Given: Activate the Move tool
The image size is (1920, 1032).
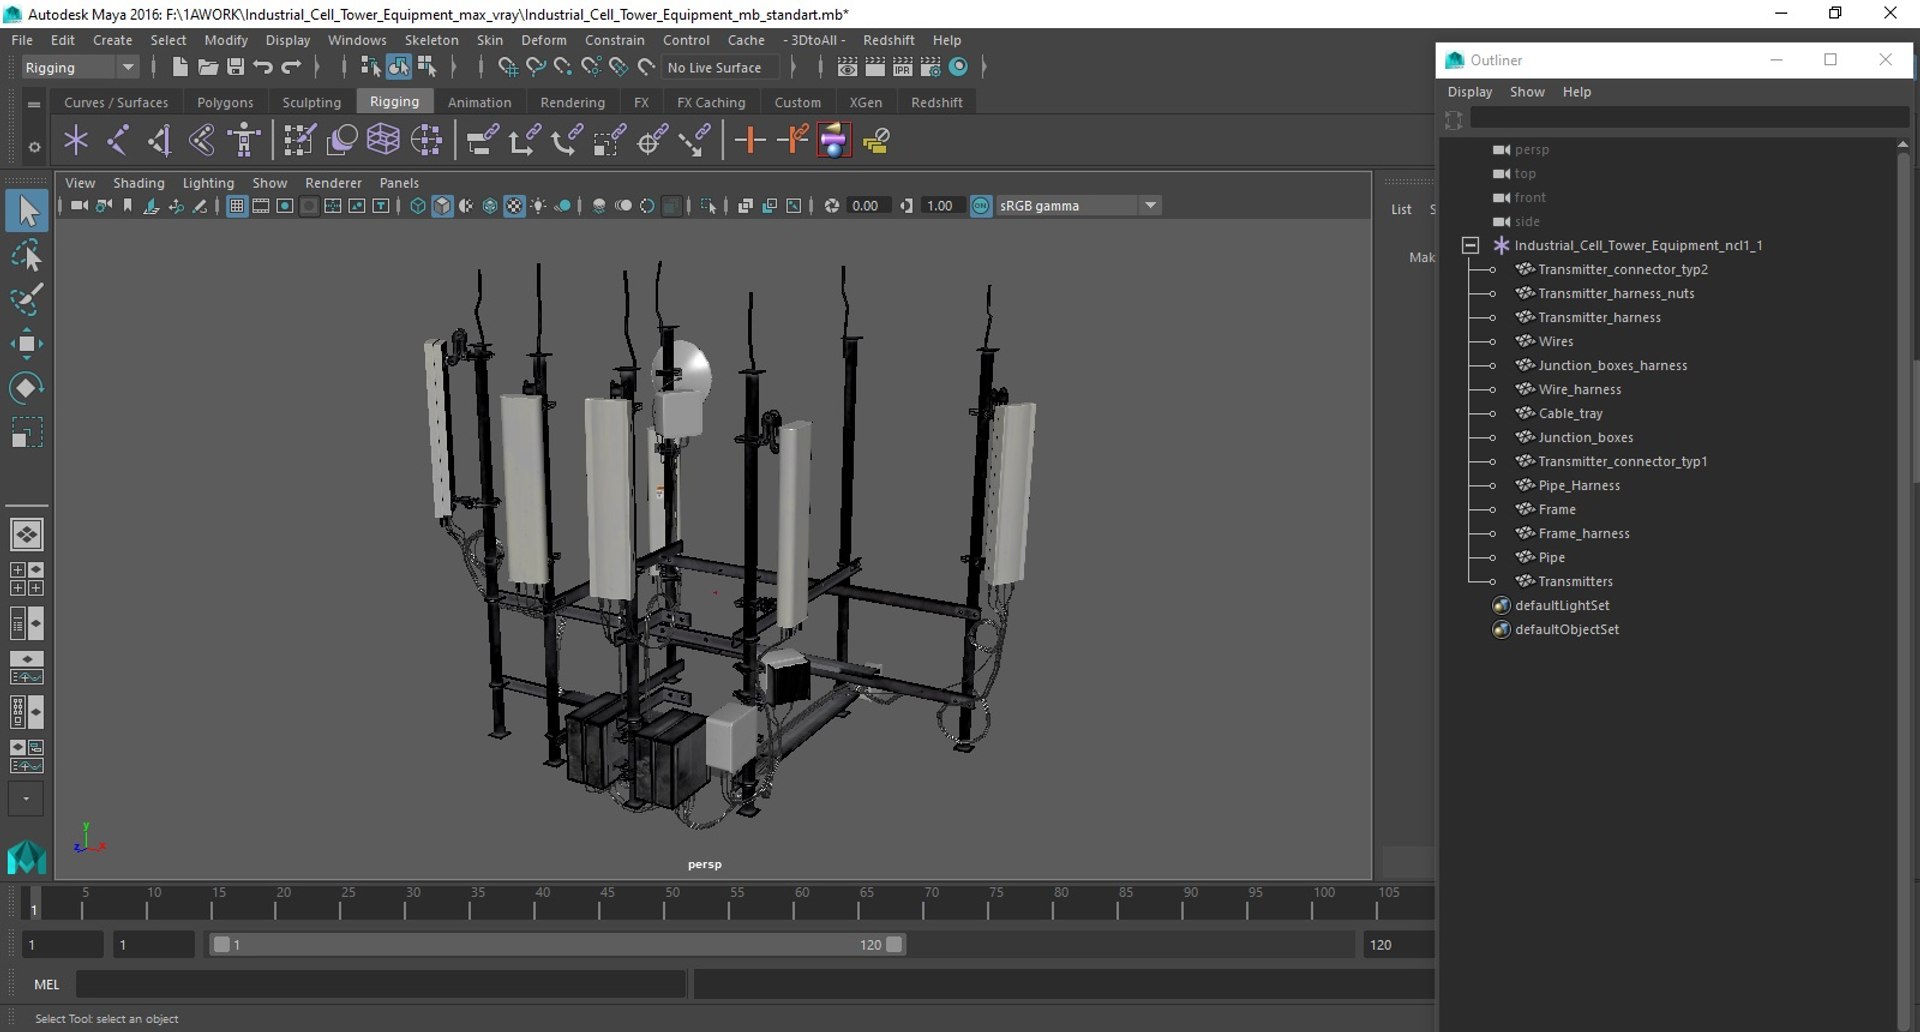Looking at the screenshot, I should click(x=27, y=343).
